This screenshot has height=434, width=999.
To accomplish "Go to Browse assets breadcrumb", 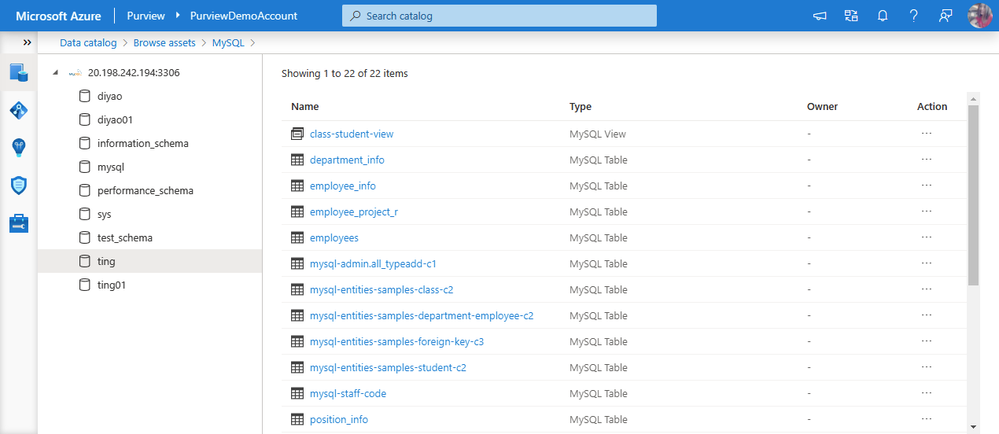I will tap(164, 43).
